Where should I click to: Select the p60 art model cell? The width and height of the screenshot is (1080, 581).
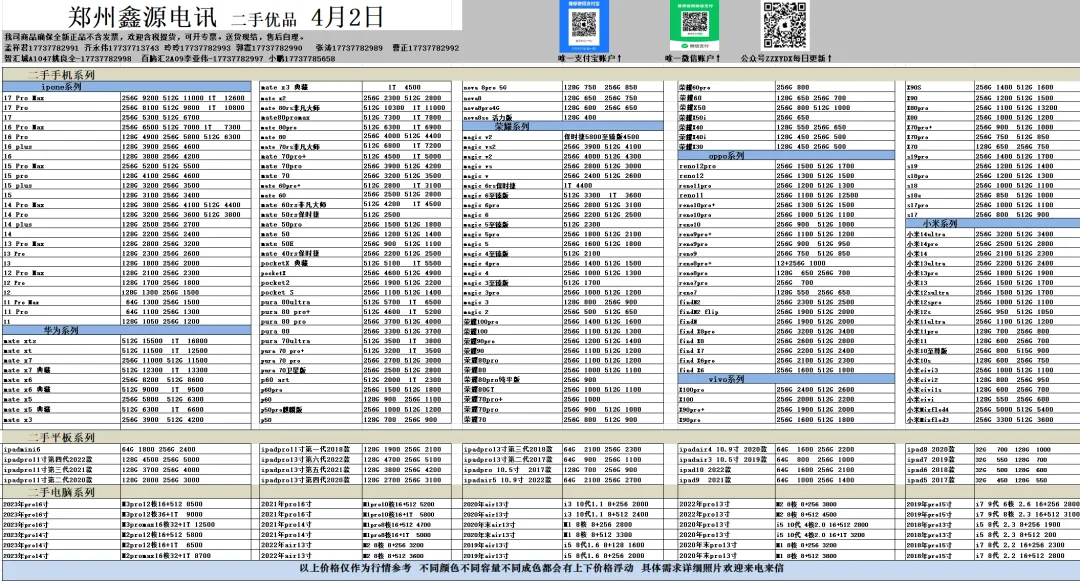click(x=311, y=379)
